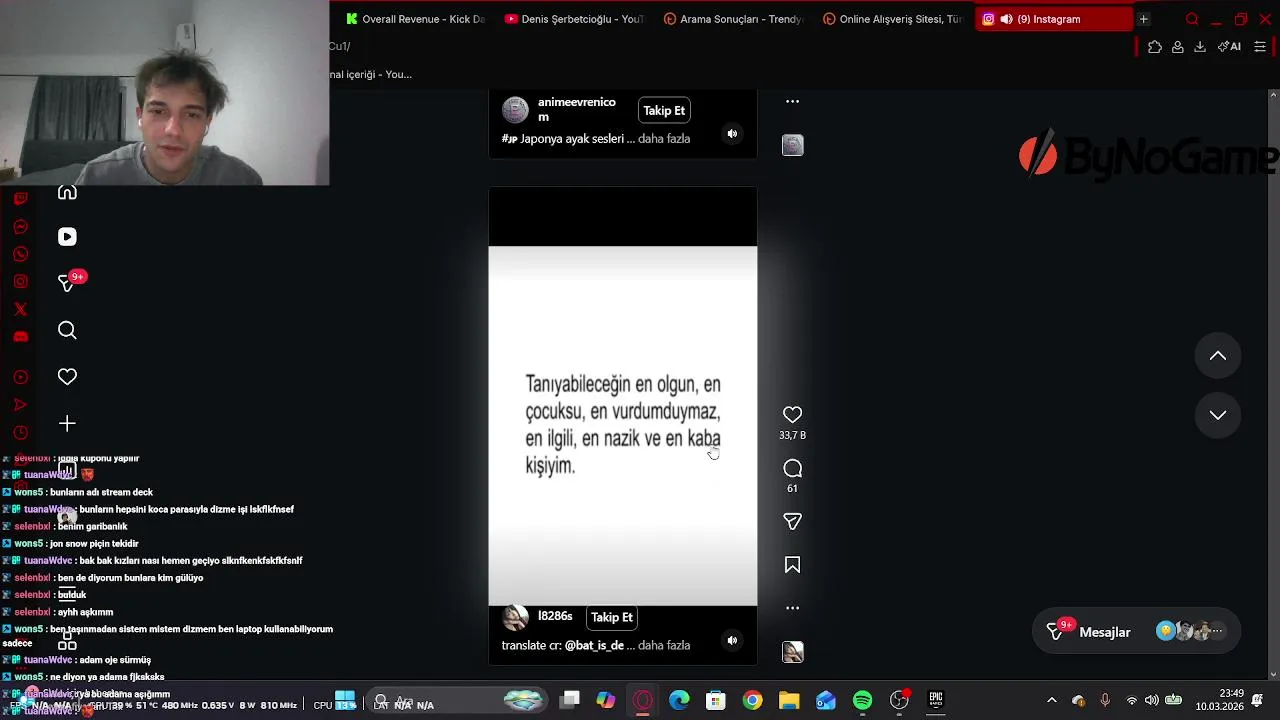The image size is (1280, 720).
Task: Share the current reel
Action: coord(792,522)
